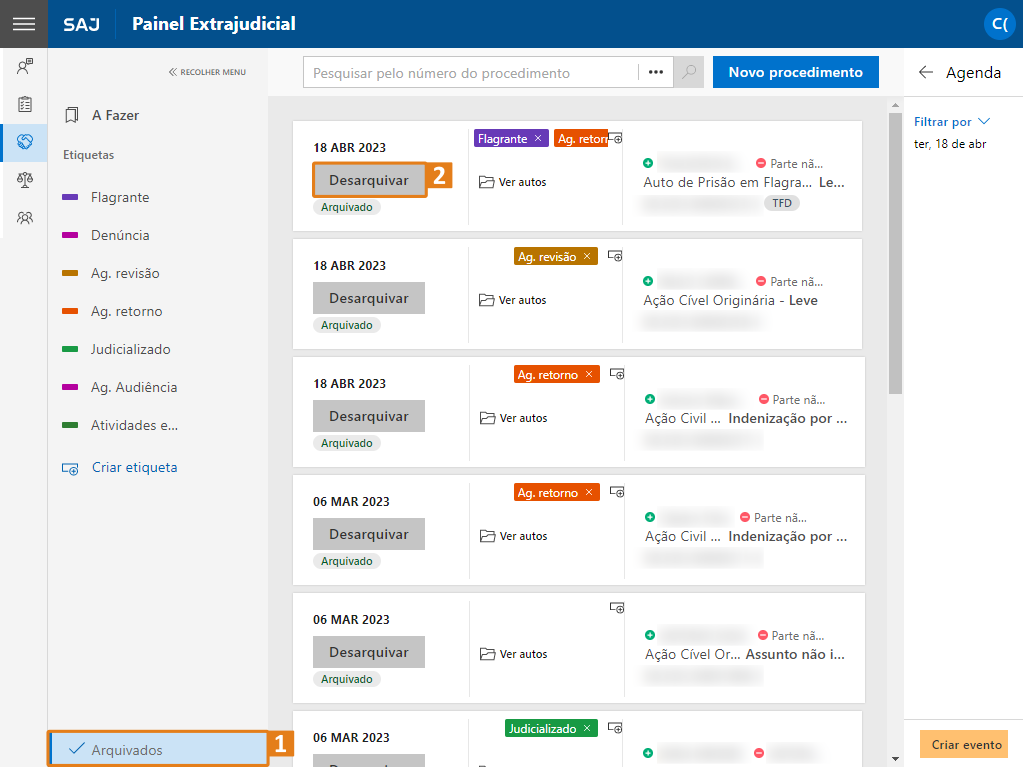This screenshot has width=1023, height=767.
Task: Go back using the Agenda arrow
Action: [925, 72]
